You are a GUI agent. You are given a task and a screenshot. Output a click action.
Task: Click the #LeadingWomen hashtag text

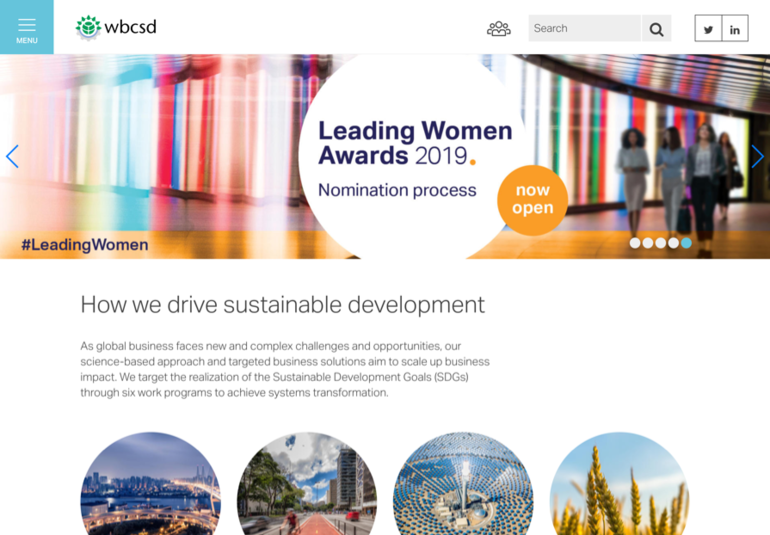84,245
